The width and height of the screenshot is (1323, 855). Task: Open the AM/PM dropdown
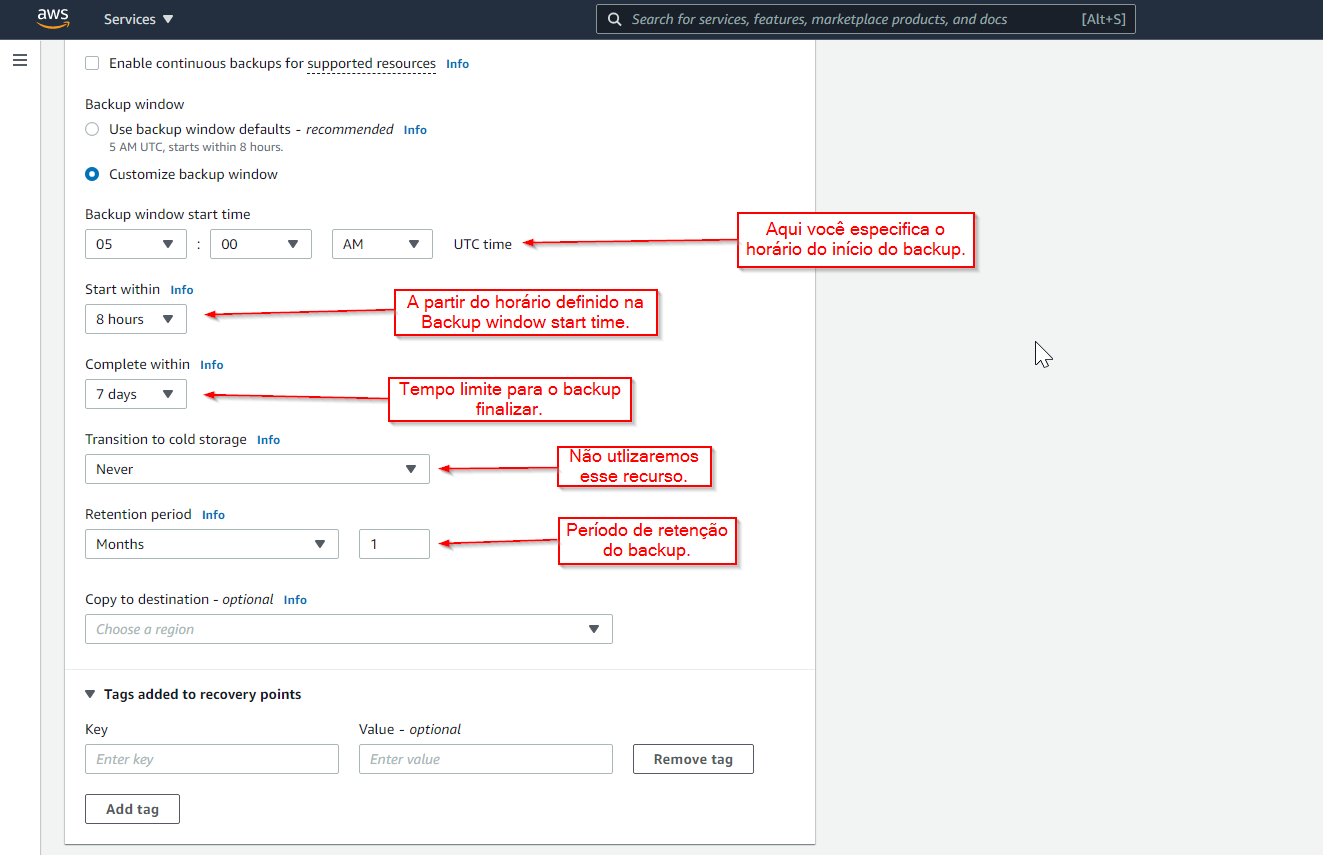tap(381, 244)
